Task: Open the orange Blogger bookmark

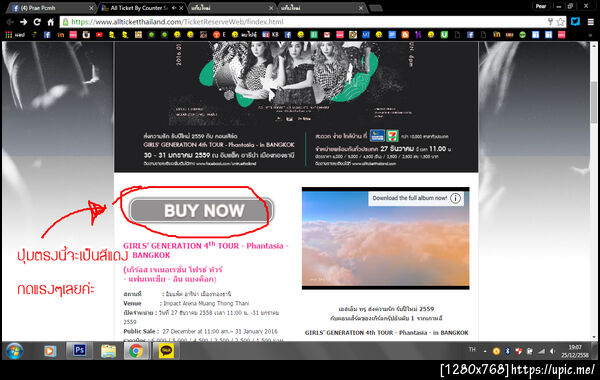Action: [x=405, y=35]
